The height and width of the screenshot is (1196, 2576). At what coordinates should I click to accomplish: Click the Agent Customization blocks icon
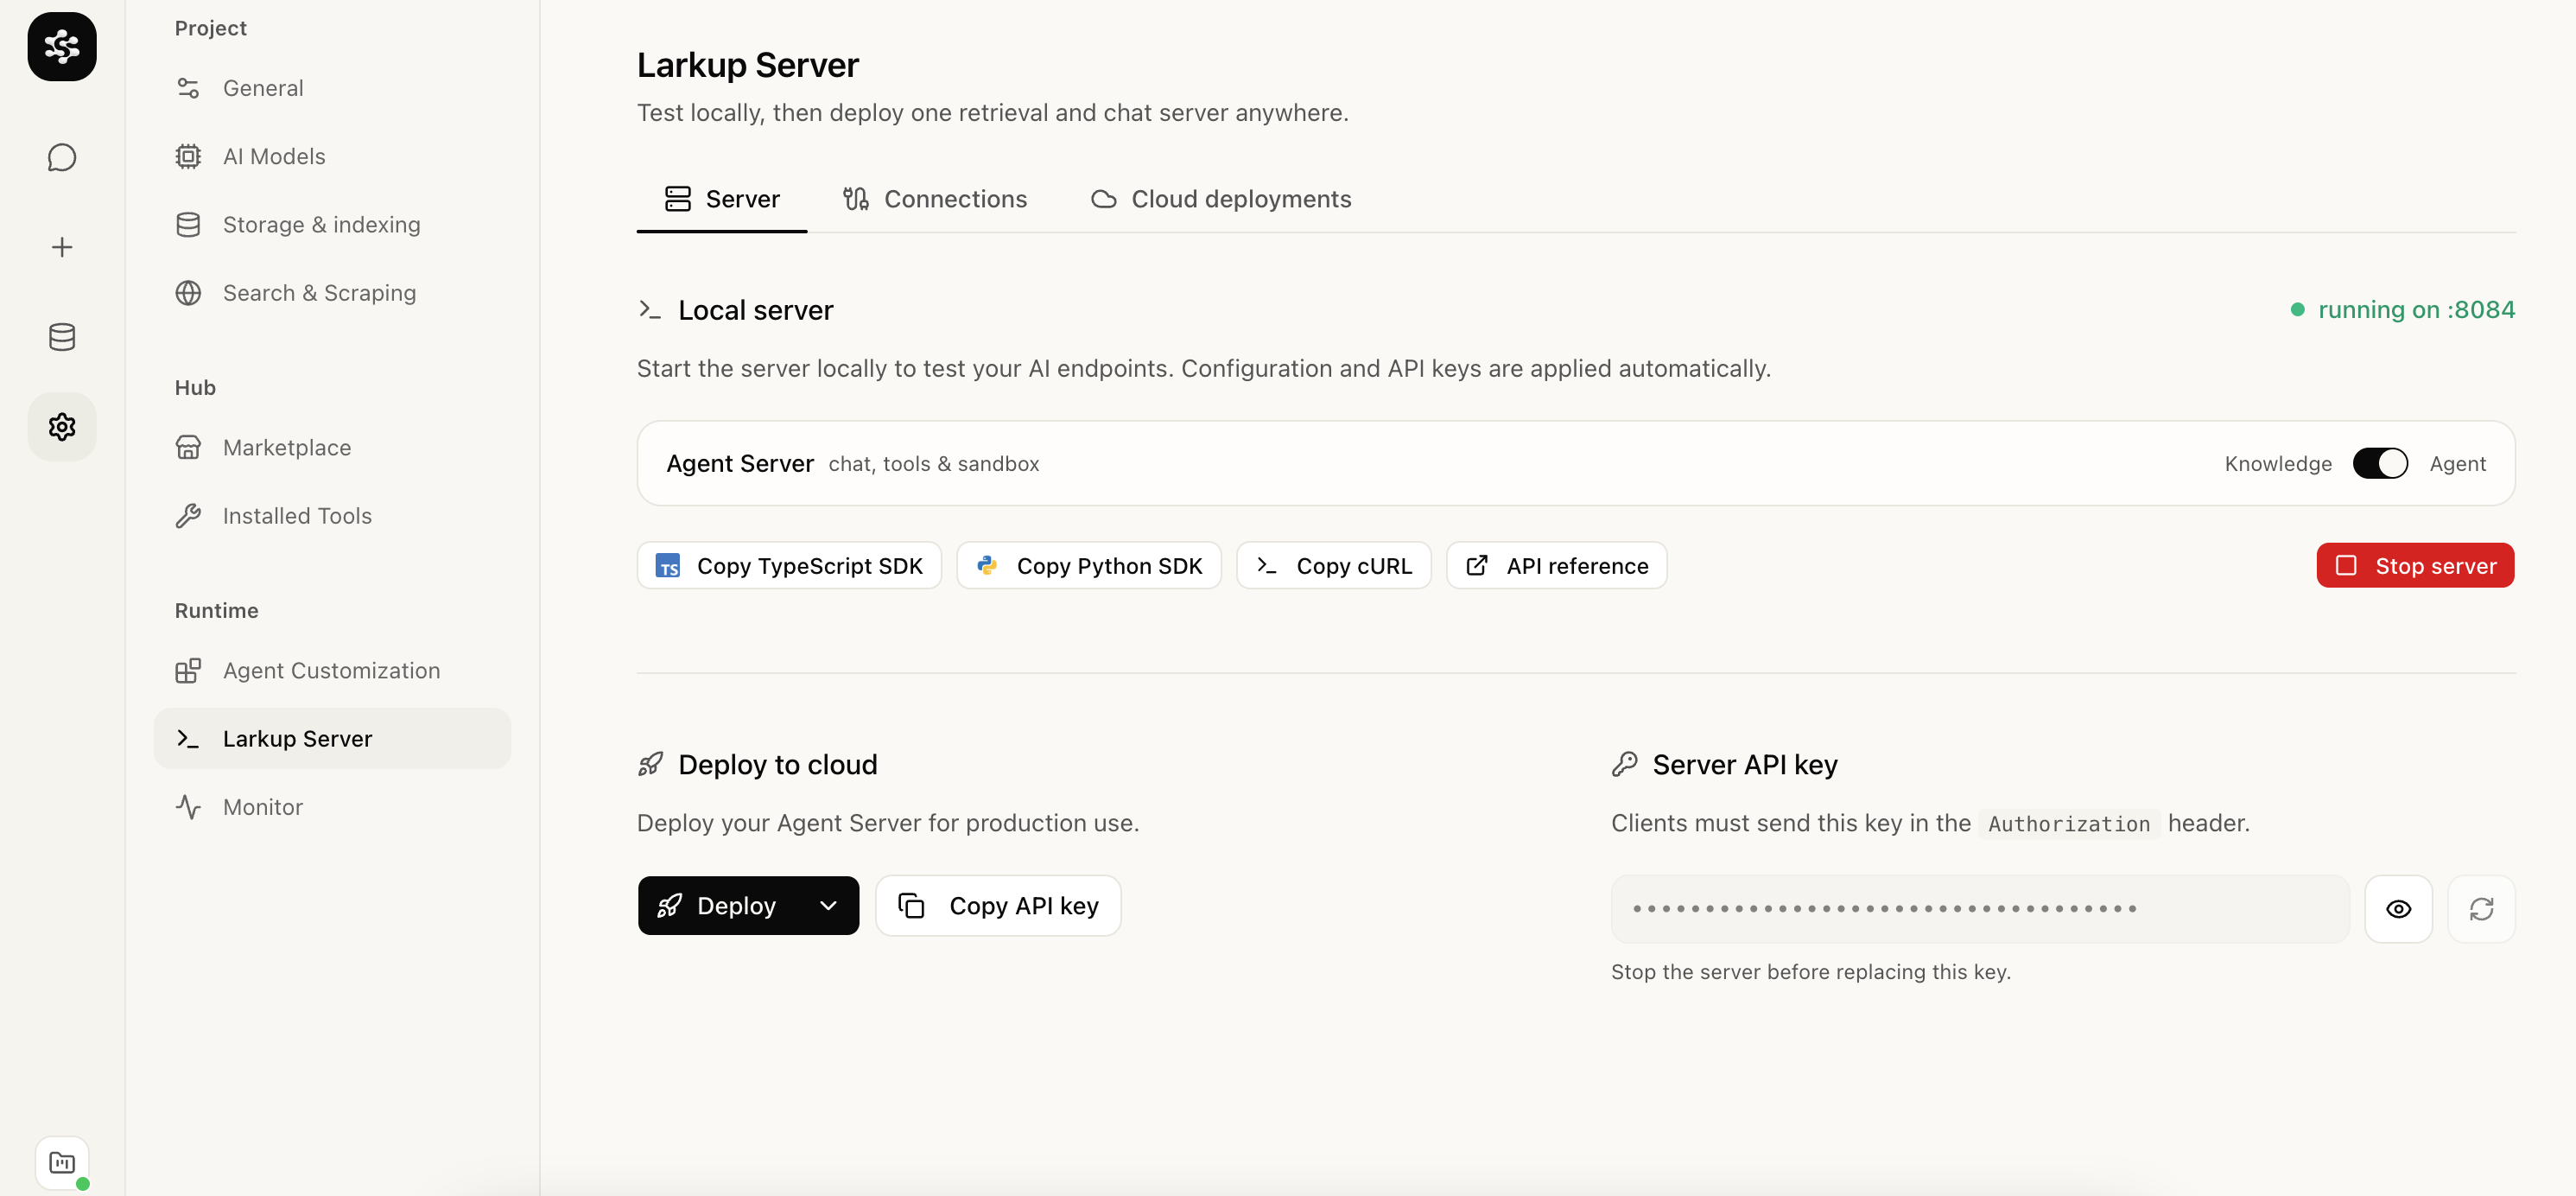[x=188, y=670]
